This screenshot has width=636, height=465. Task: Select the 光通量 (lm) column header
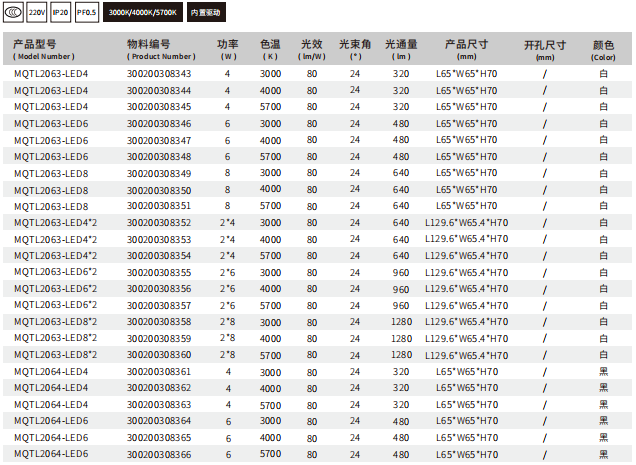[x=401, y=50]
